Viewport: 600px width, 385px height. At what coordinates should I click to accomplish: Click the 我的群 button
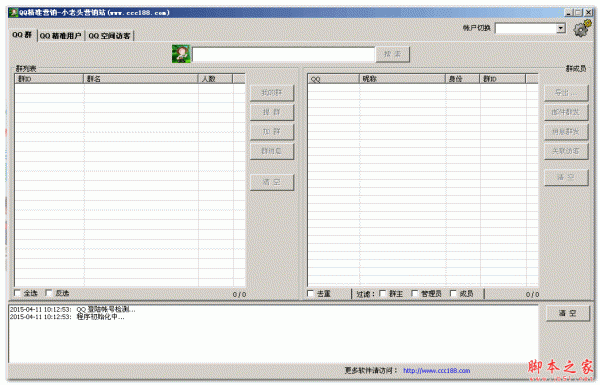272,93
